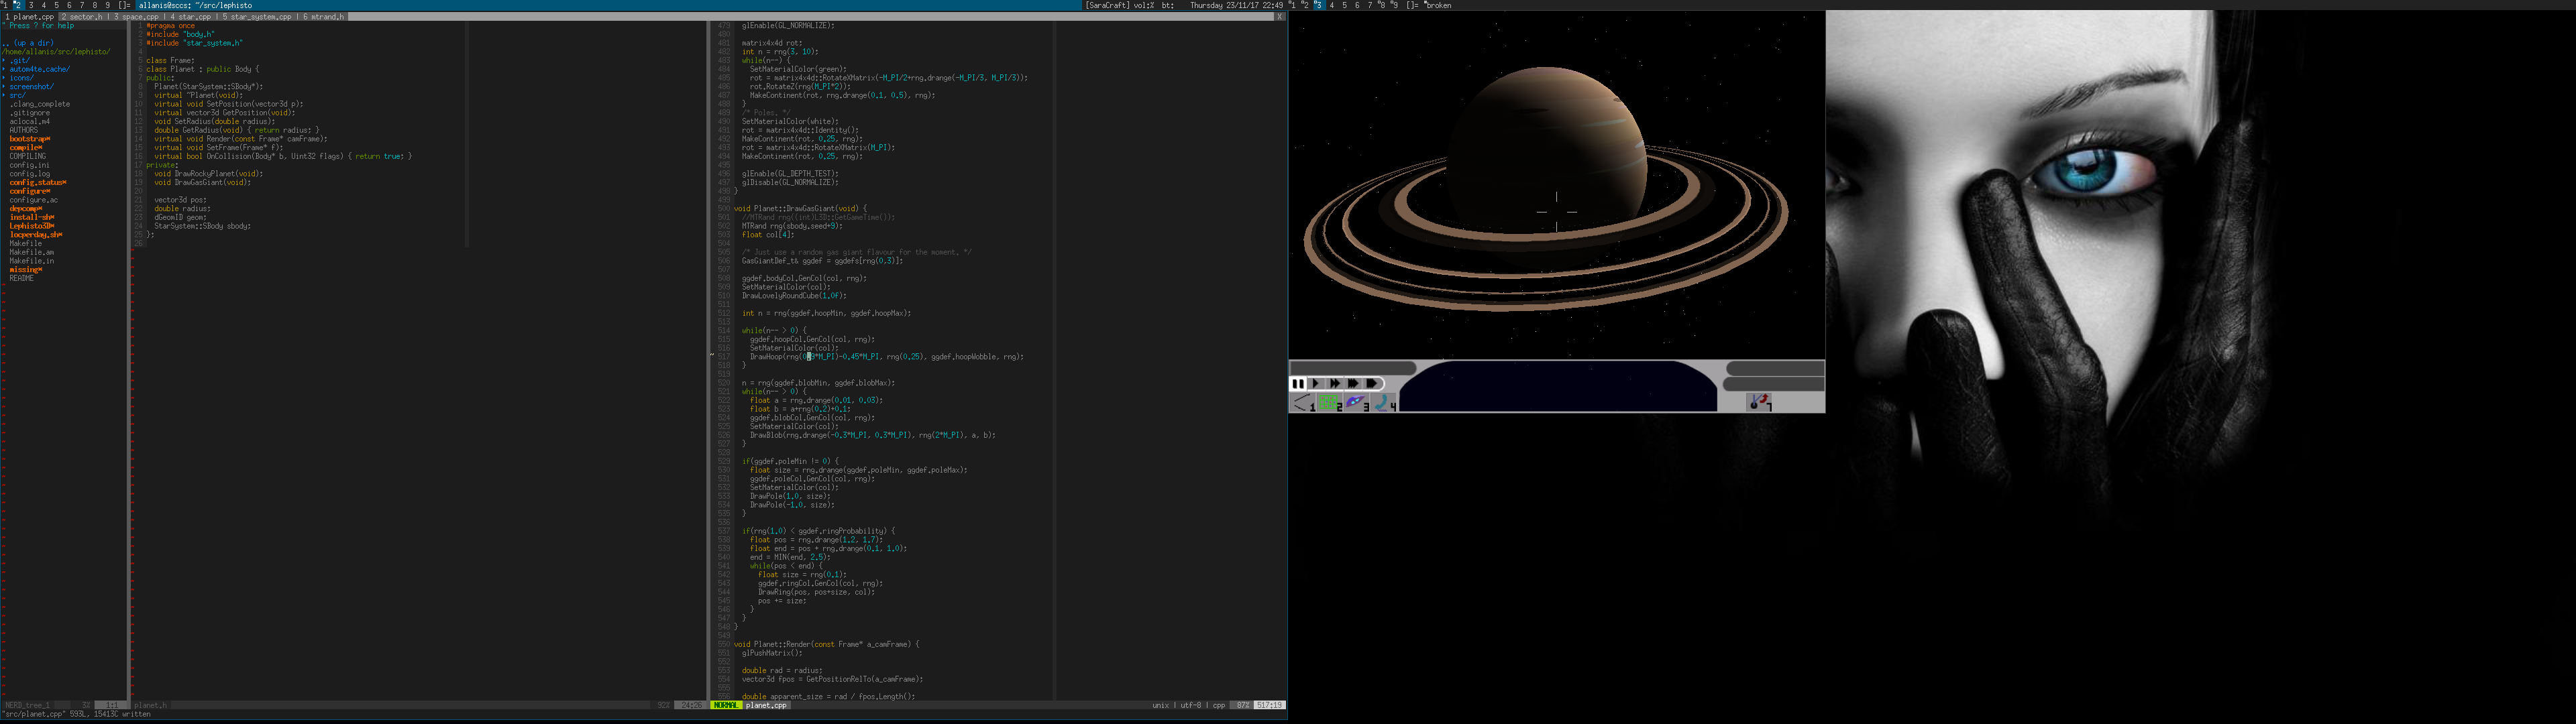Click the launch/takeoff icon numbered 7
The height and width of the screenshot is (724, 2576).
[x=1759, y=402]
